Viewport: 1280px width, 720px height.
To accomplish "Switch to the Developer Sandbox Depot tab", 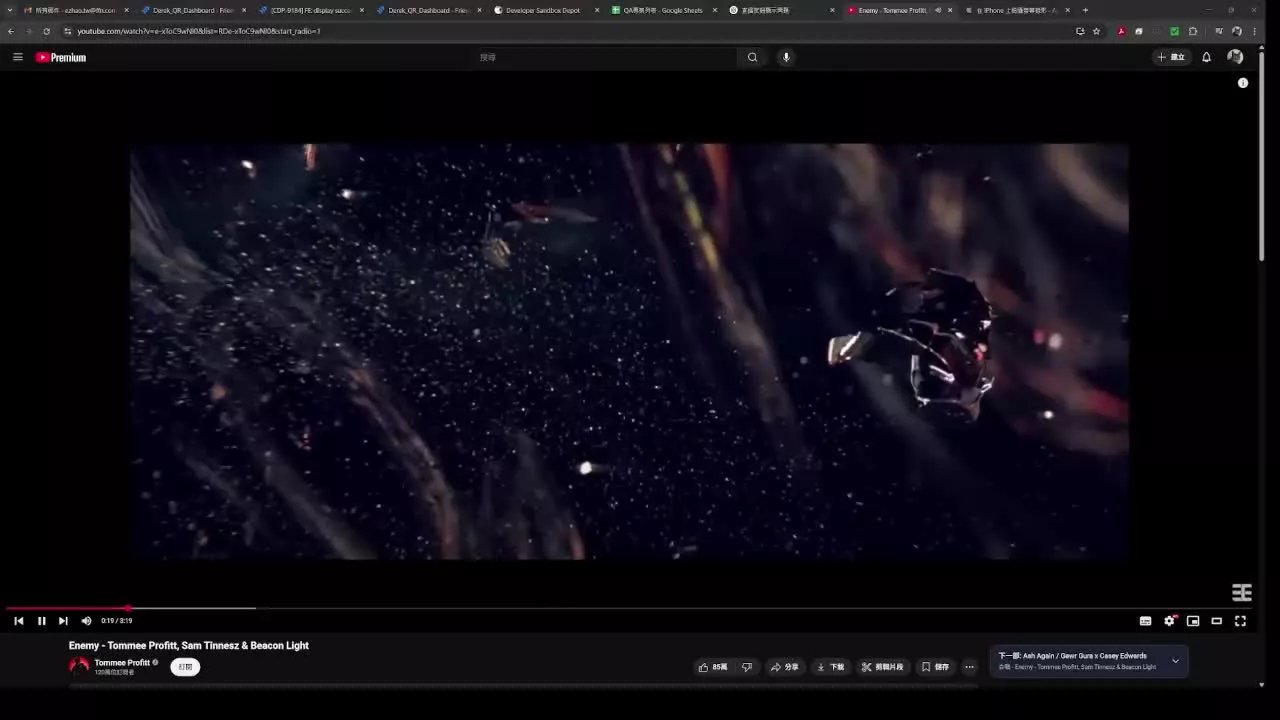I will click(x=542, y=10).
